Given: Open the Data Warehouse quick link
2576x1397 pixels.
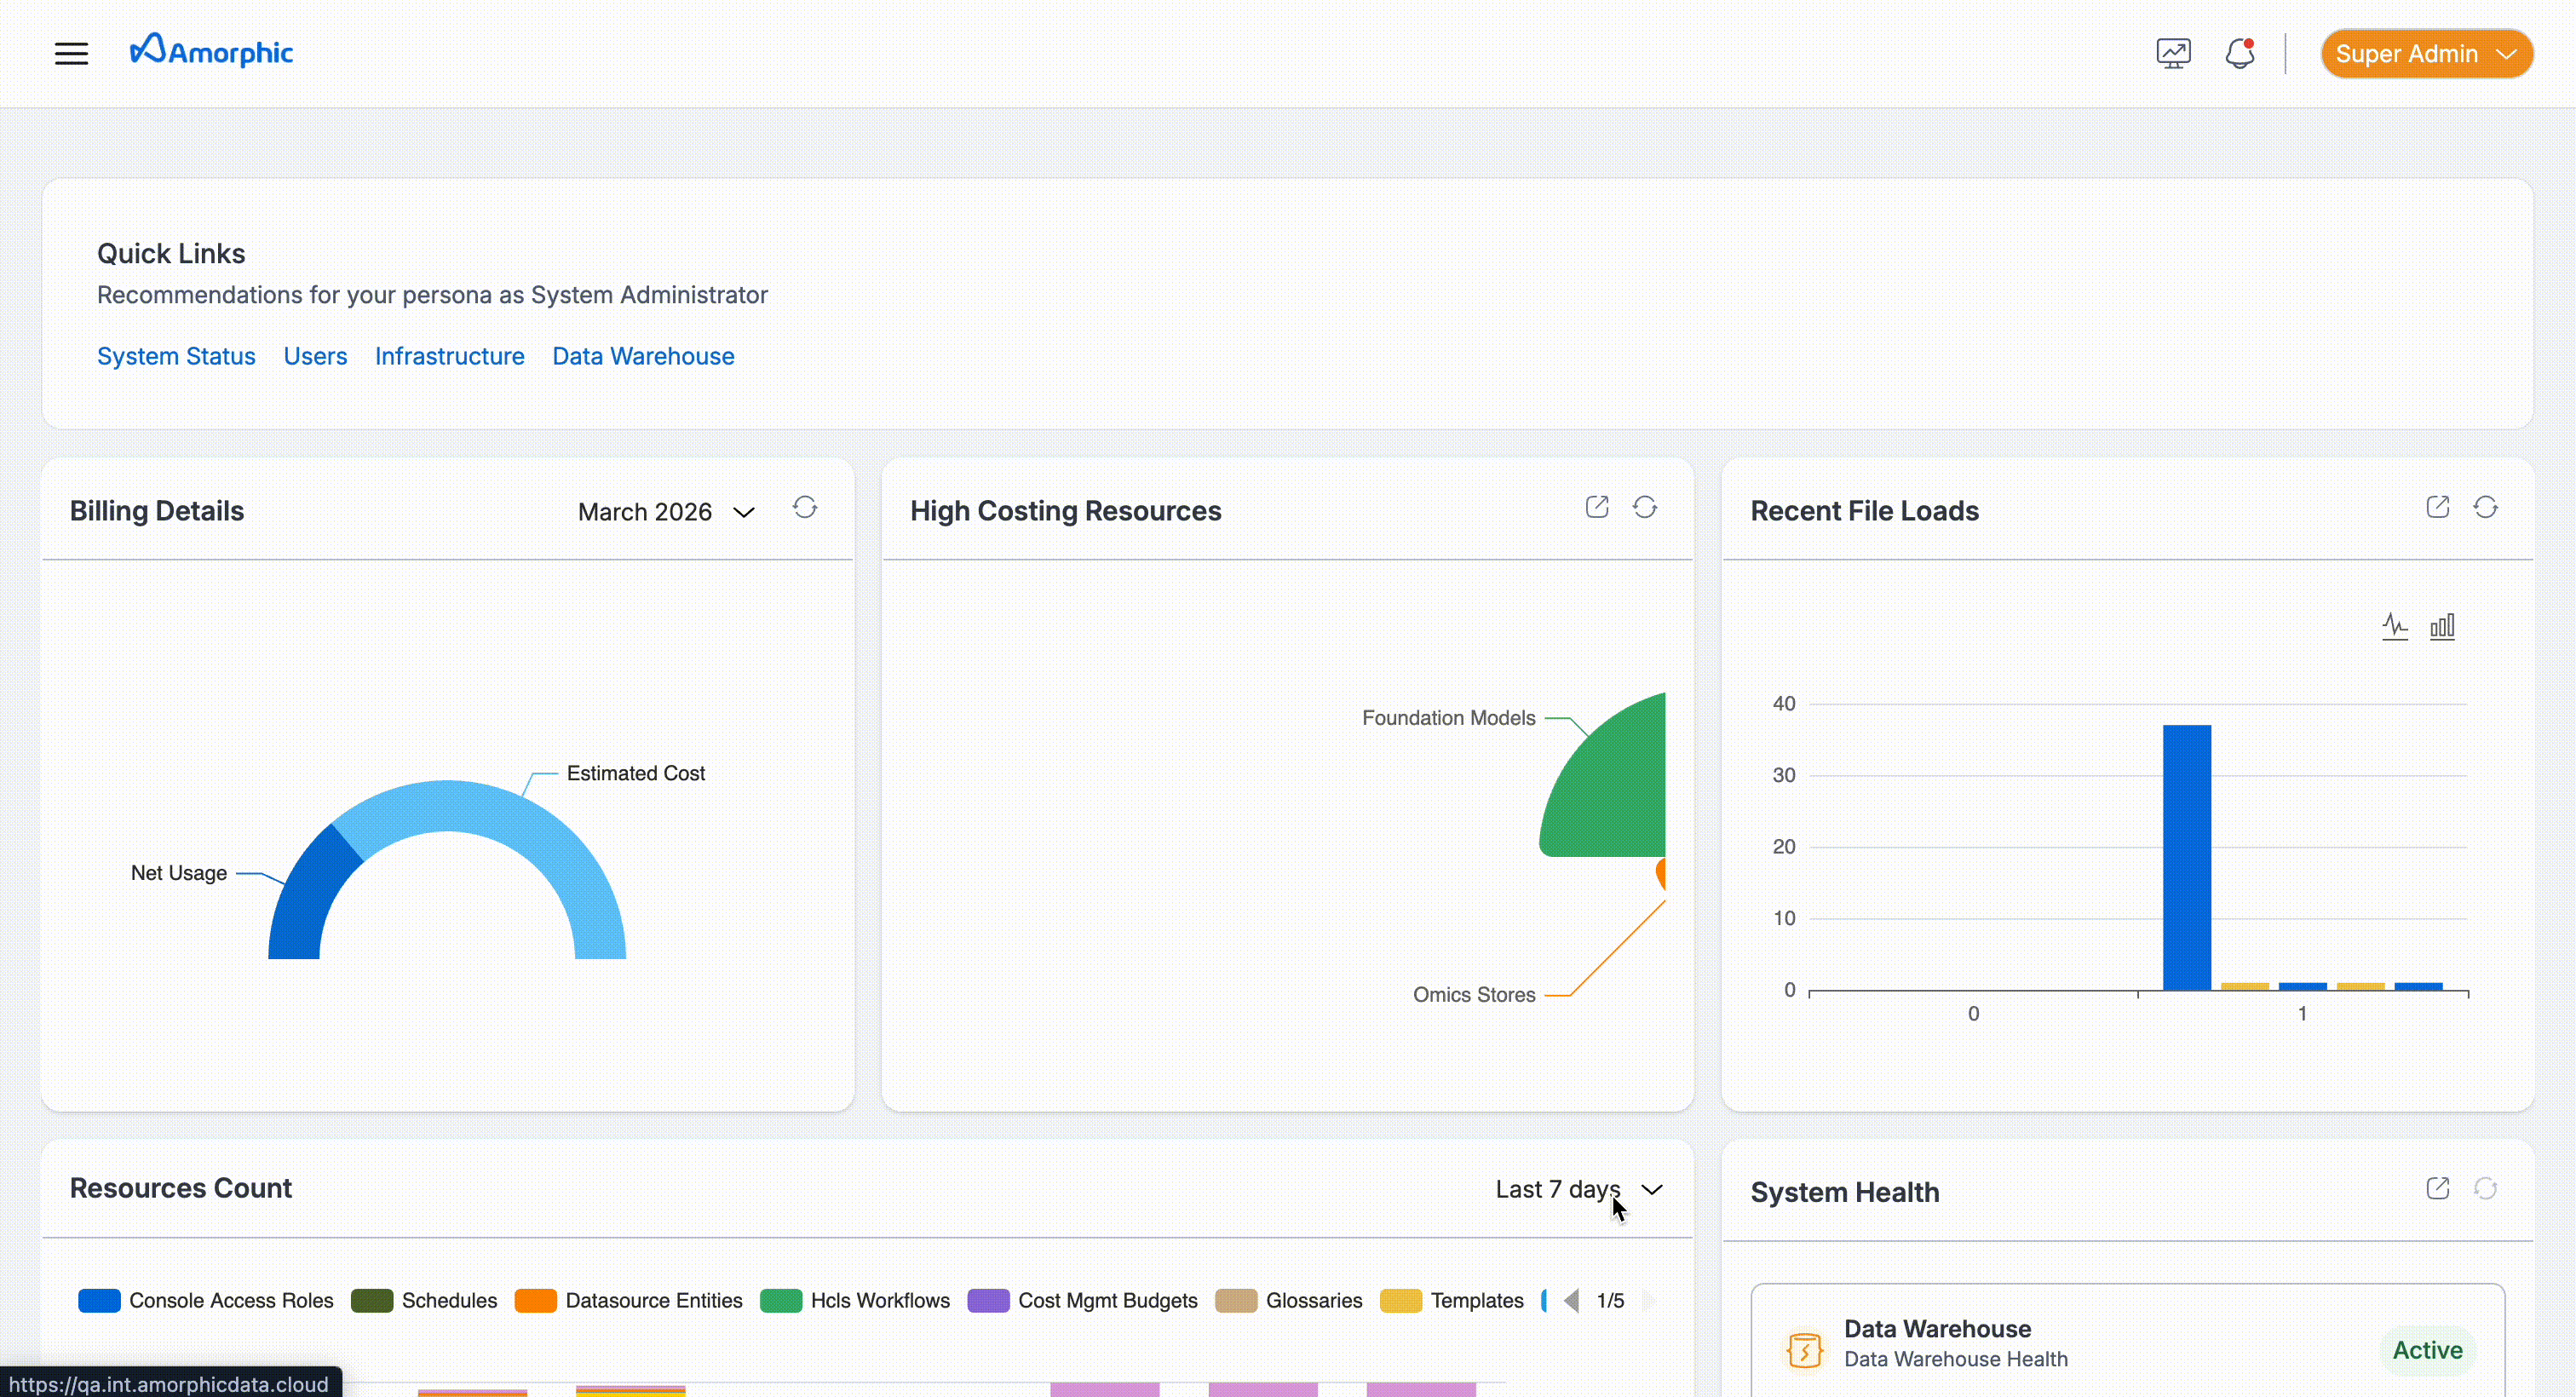Looking at the screenshot, I should click(x=643, y=356).
